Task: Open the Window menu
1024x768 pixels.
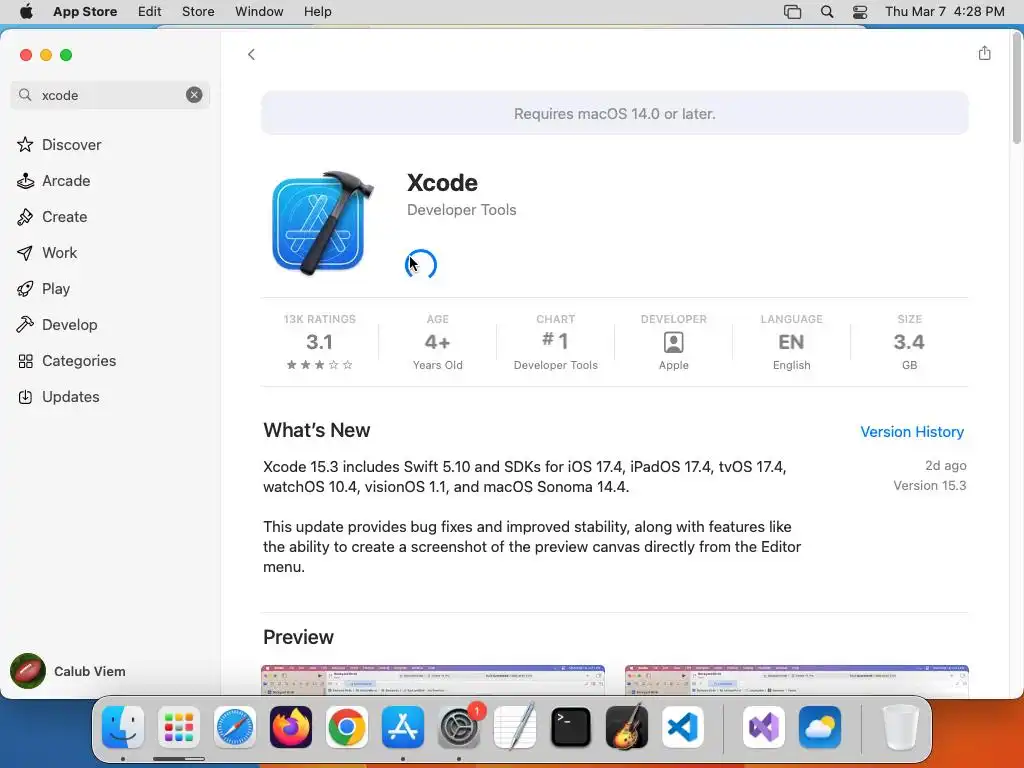Action: (259, 12)
